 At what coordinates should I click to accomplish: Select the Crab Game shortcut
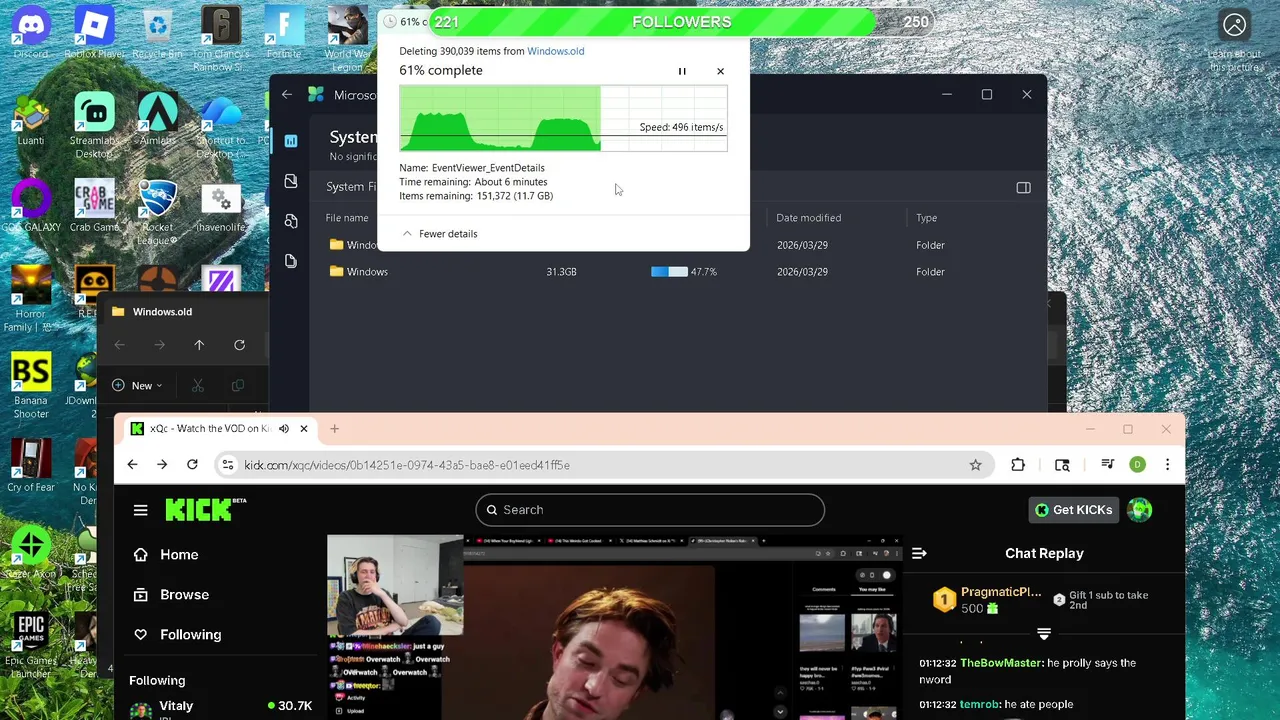(x=94, y=206)
